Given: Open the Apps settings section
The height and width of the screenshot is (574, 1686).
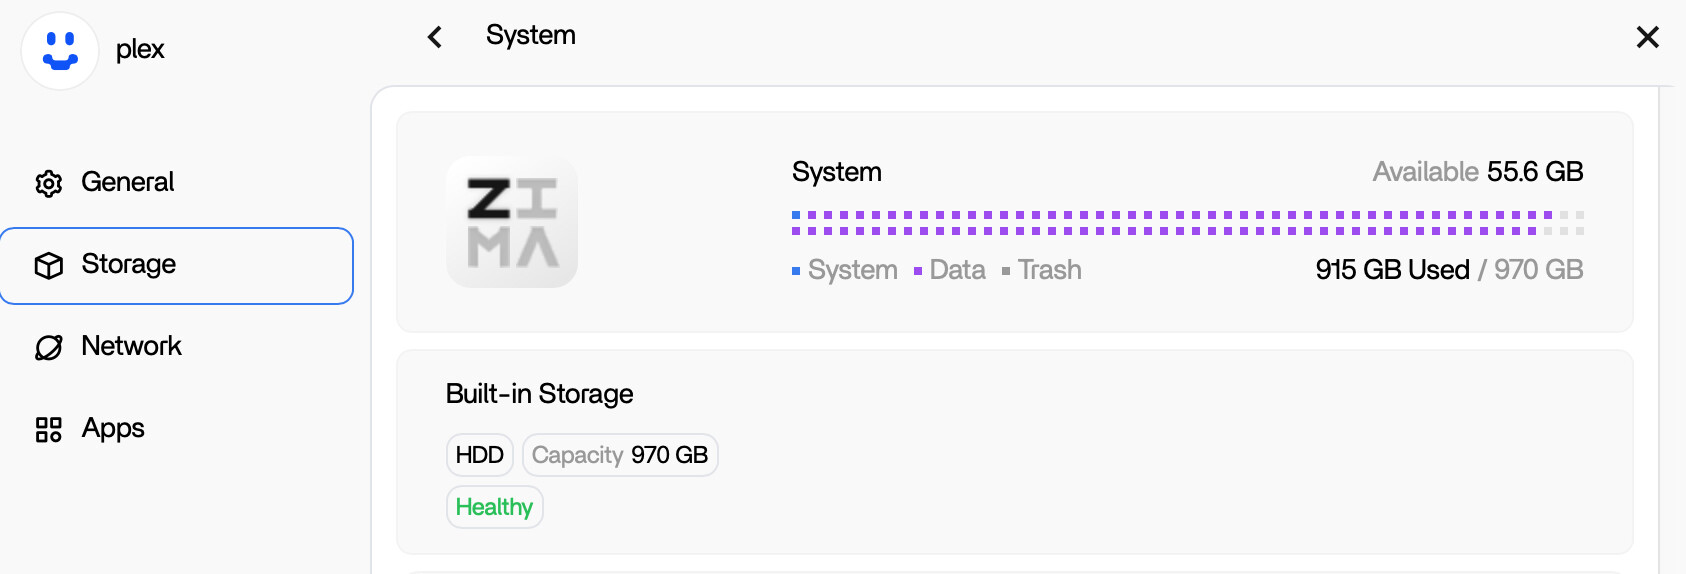Looking at the screenshot, I should tap(113, 428).
